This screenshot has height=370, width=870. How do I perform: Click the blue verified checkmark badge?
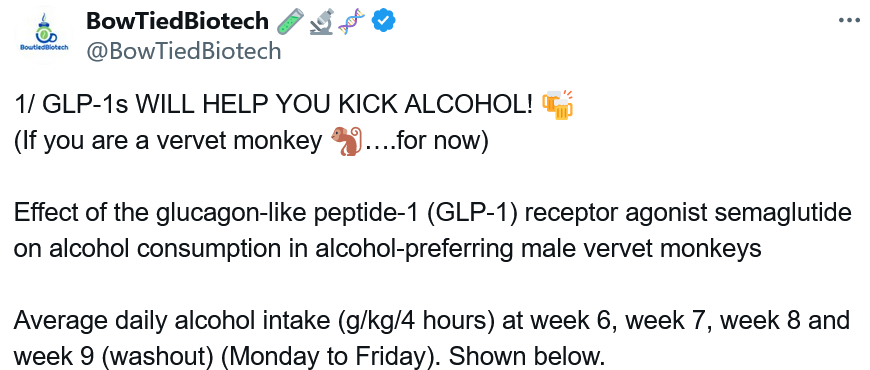[383, 22]
